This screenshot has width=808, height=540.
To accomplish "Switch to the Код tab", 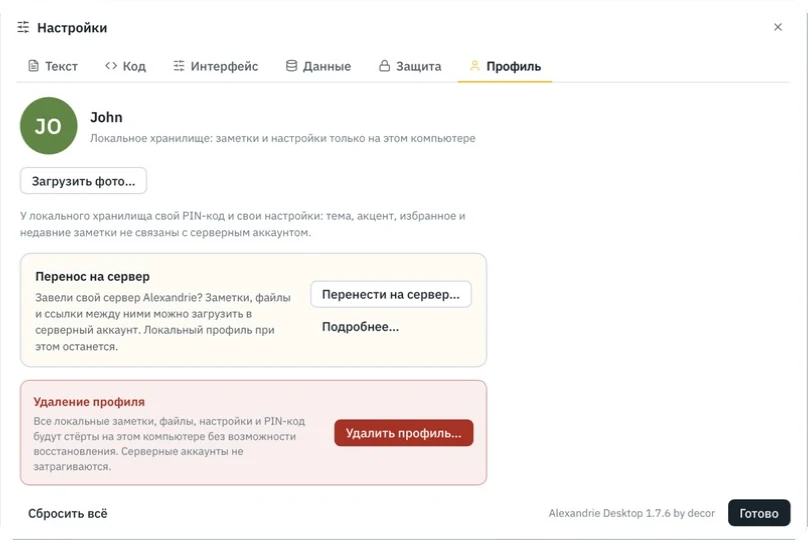I will point(125,66).
